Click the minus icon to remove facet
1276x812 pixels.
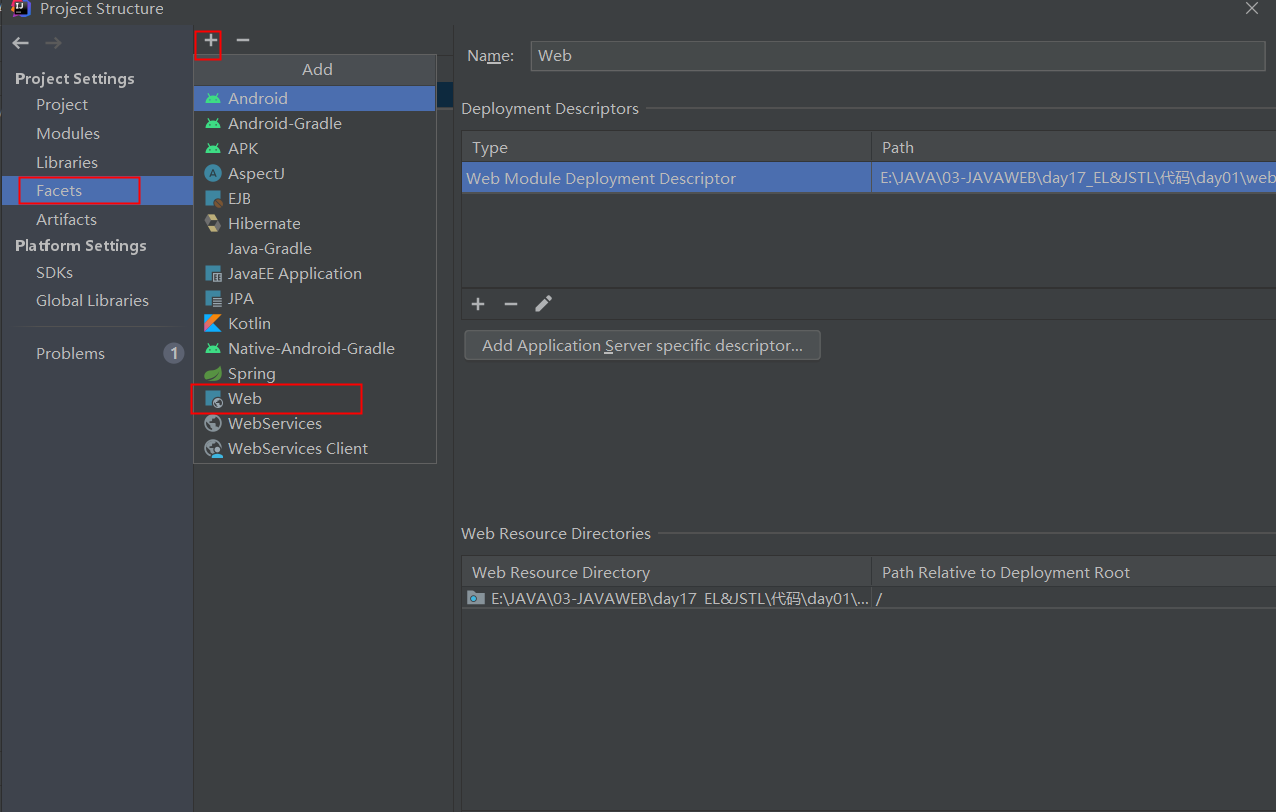click(x=242, y=41)
